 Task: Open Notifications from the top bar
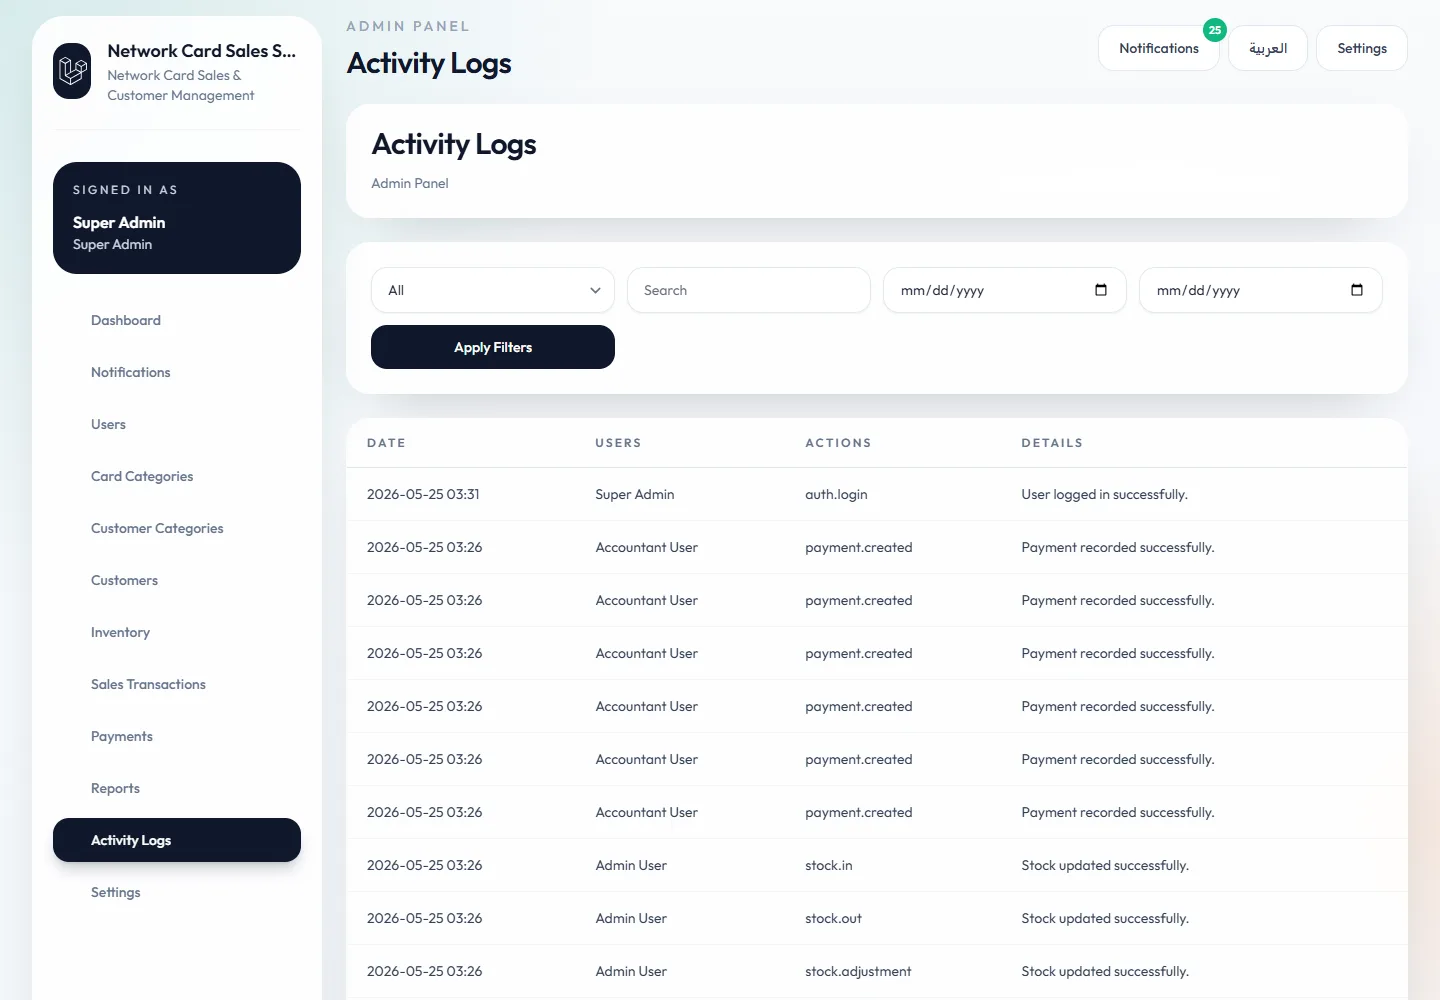tap(1159, 48)
